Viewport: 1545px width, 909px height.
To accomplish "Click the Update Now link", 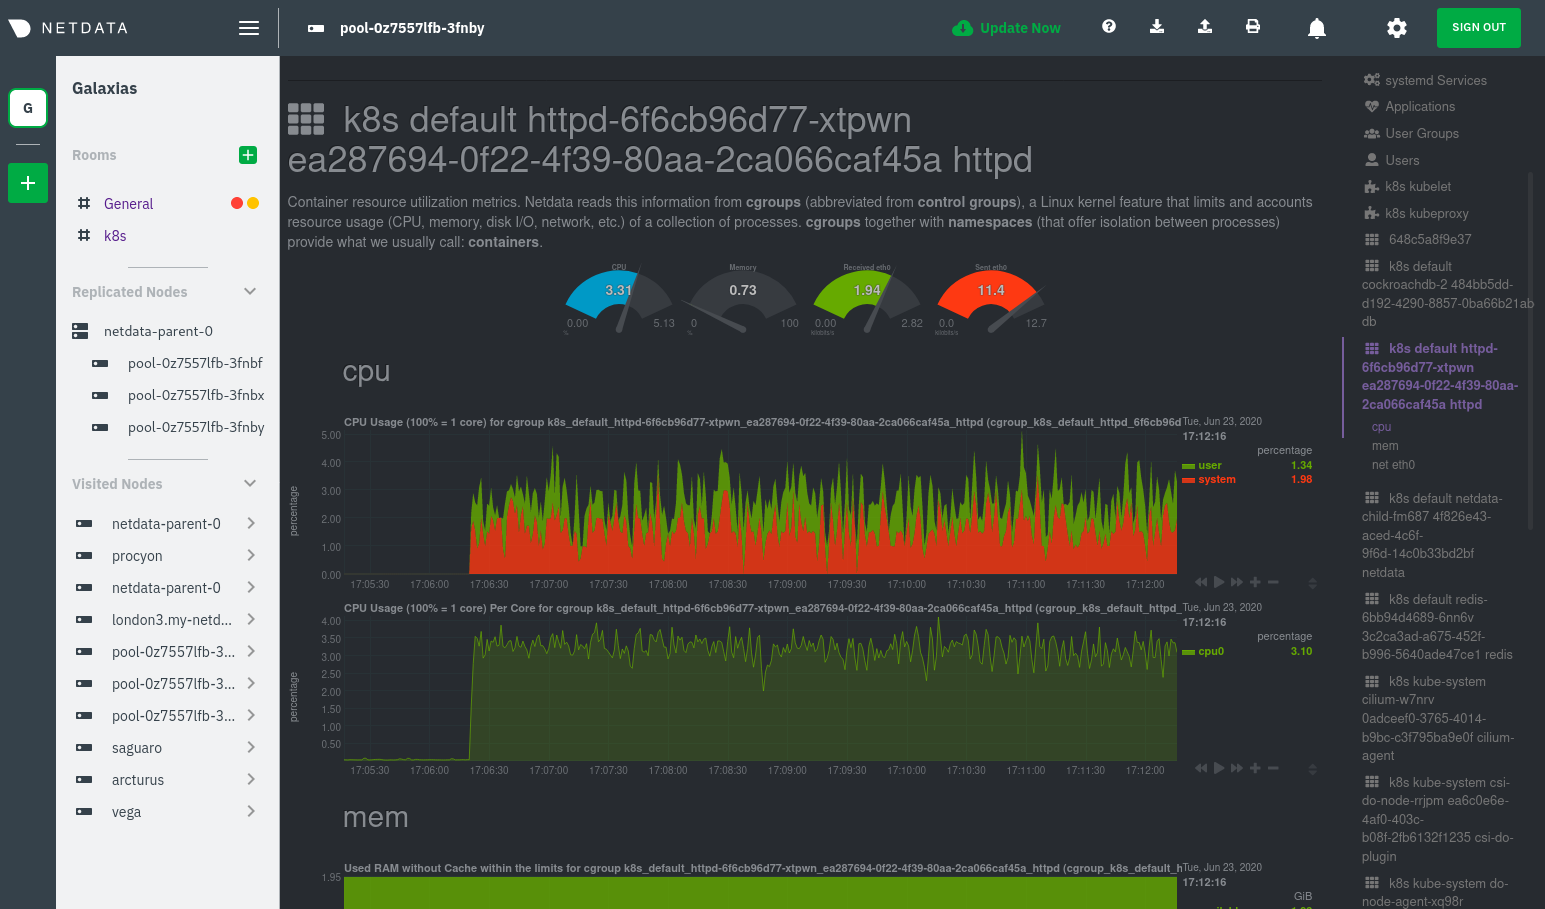I will click(1020, 28).
